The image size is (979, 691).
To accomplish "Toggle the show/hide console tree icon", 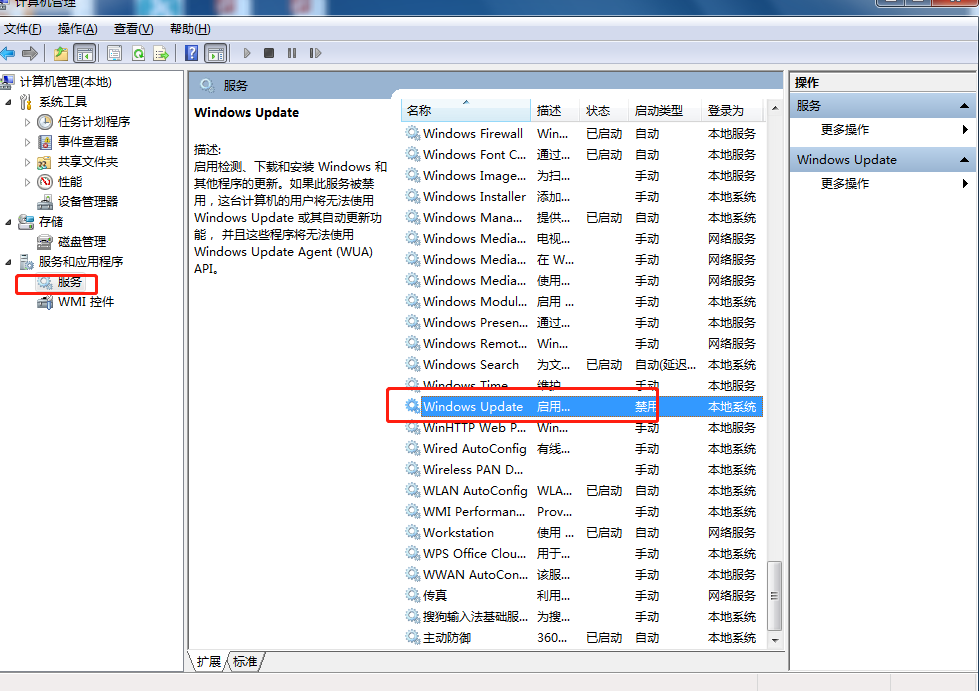I will click(84, 54).
